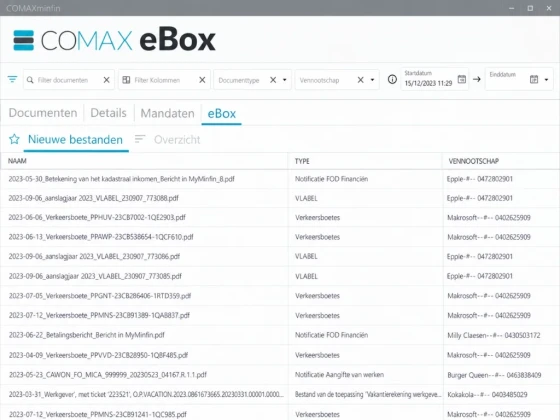Maximize the COMAXminfin window
The width and height of the screenshot is (560, 420).
pyautogui.click(x=530, y=8)
